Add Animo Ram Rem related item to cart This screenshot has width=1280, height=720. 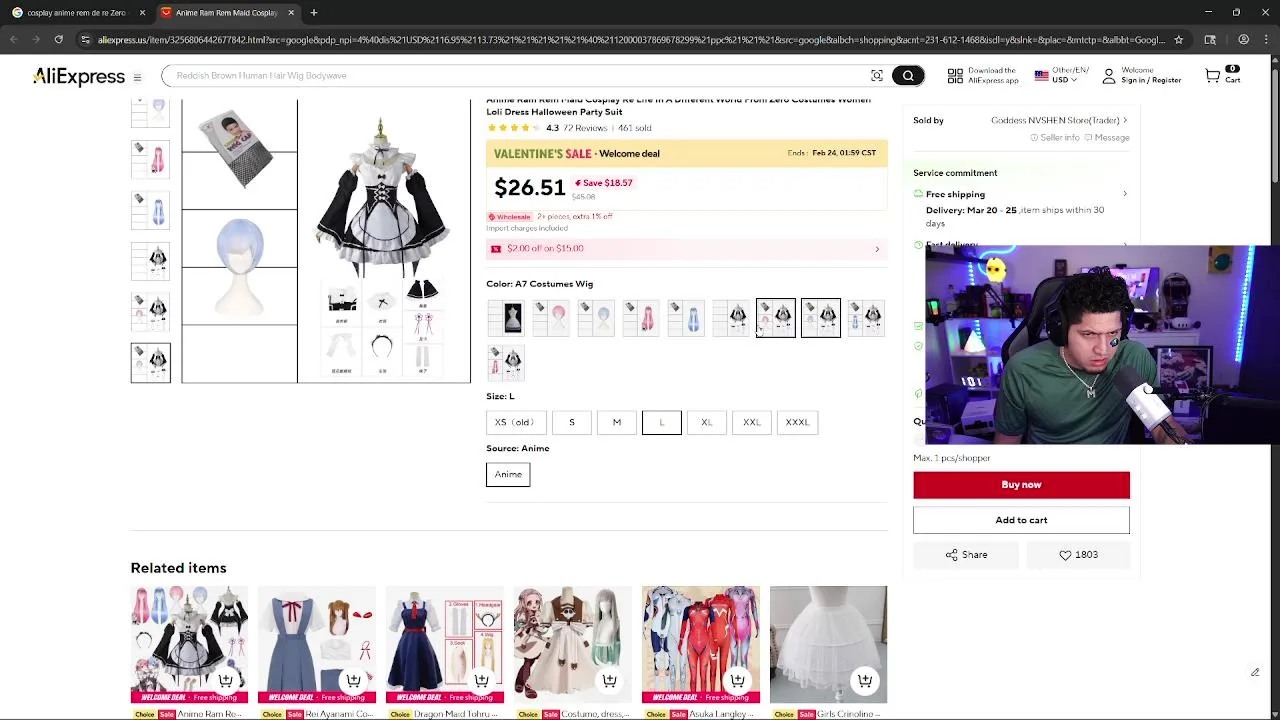(x=225, y=681)
